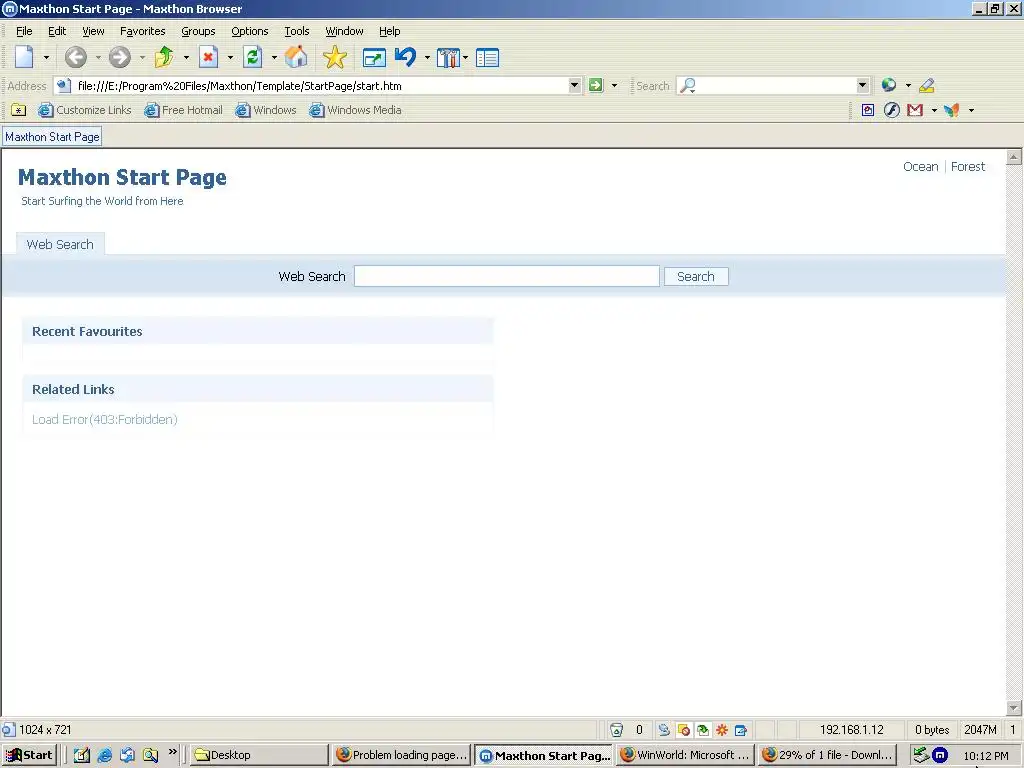Click the Search button on start page
The width and height of the screenshot is (1024, 768).
(x=696, y=276)
